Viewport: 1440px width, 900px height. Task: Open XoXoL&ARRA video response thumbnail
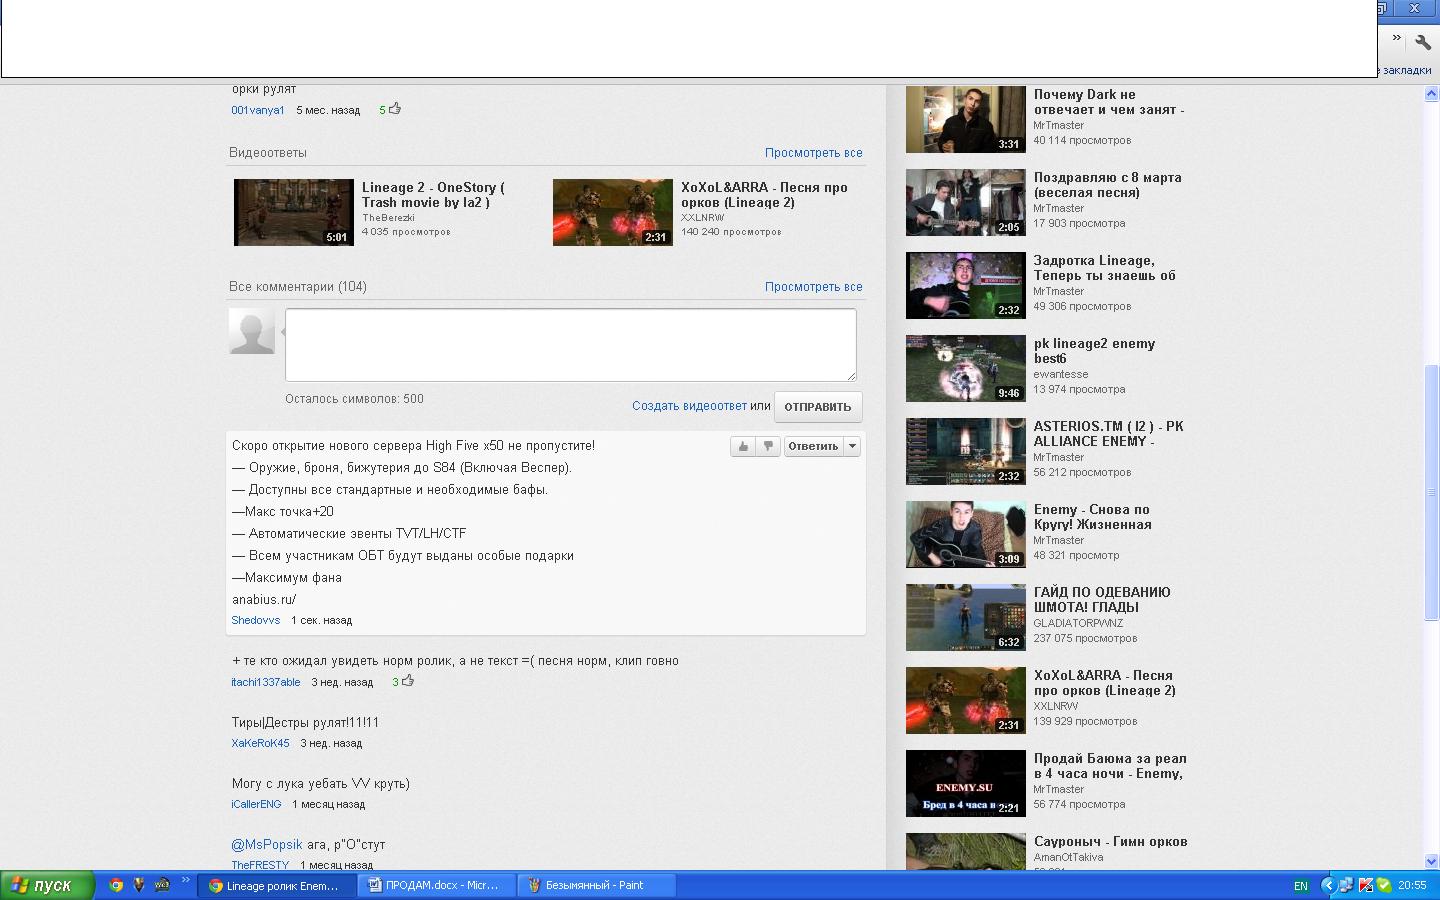pos(613,212)
